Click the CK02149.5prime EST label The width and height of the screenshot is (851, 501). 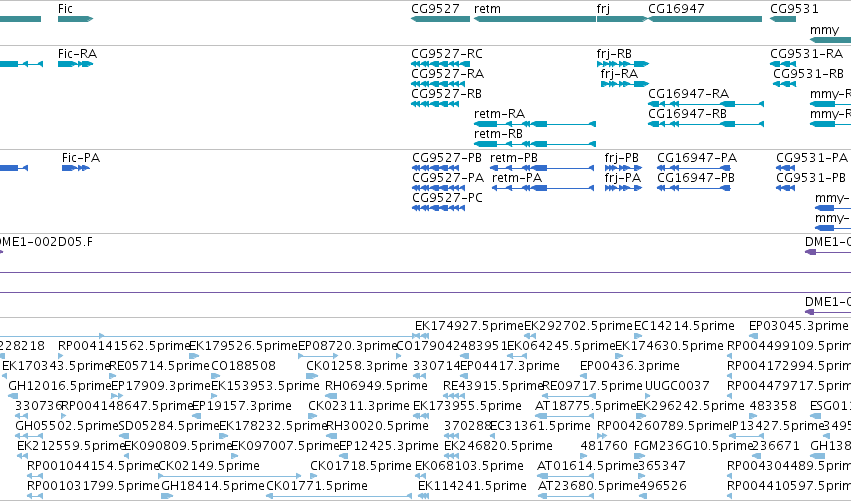pyautogui.click(x=209, y=466)
